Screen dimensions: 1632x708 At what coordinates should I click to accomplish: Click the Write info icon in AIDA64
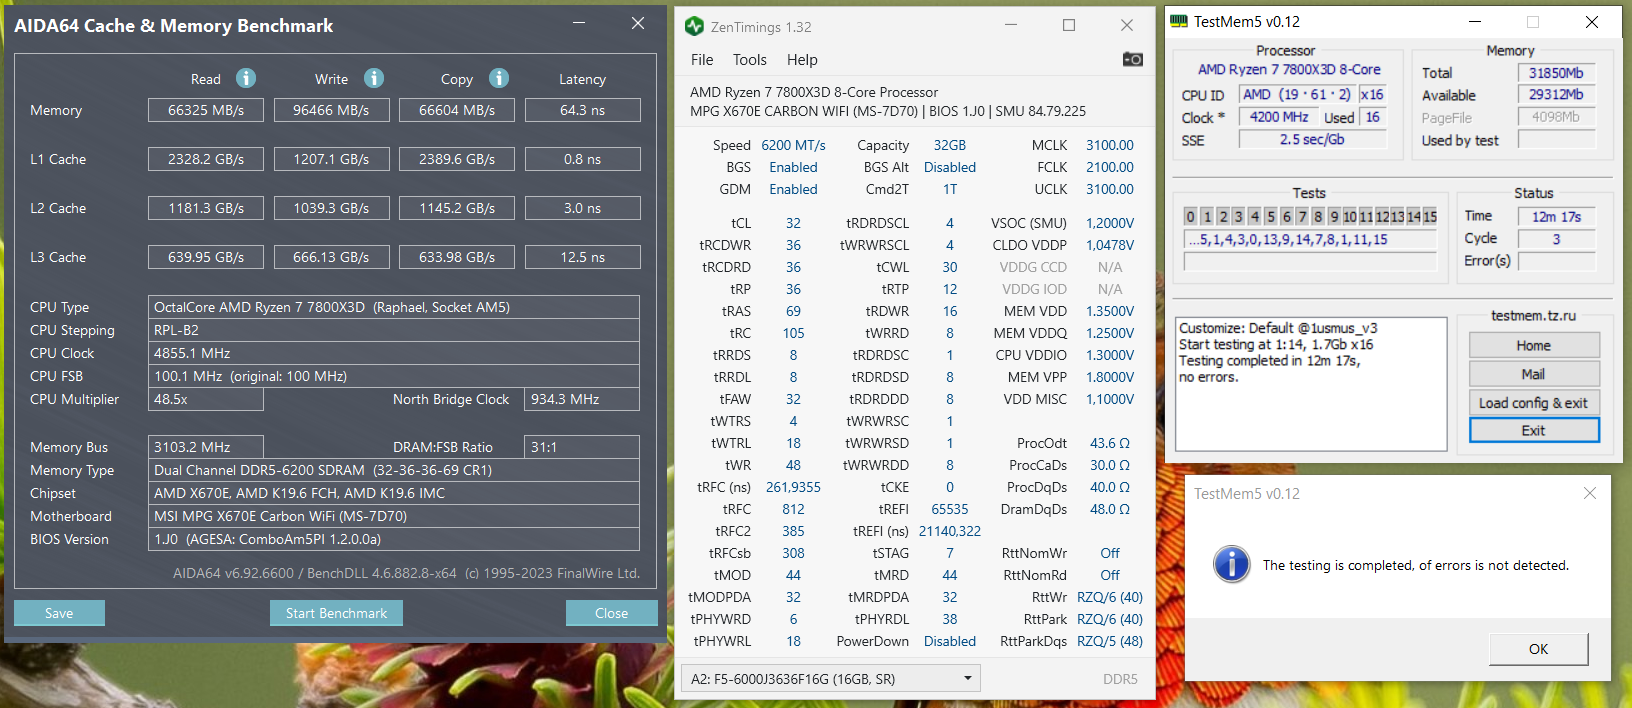(374, 78)
